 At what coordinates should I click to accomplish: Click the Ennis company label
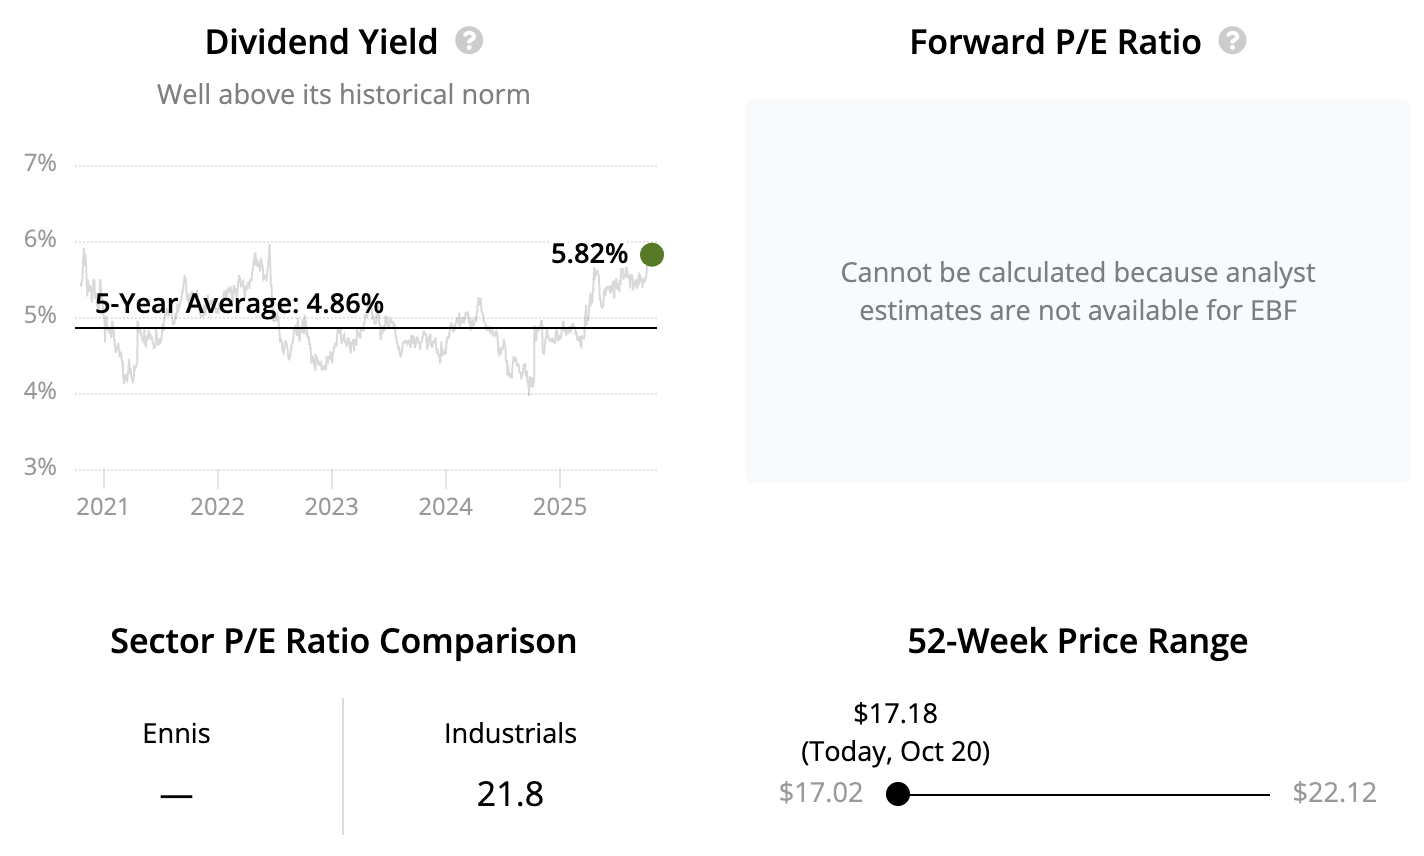pyautogui.click(x=176, y=734)
